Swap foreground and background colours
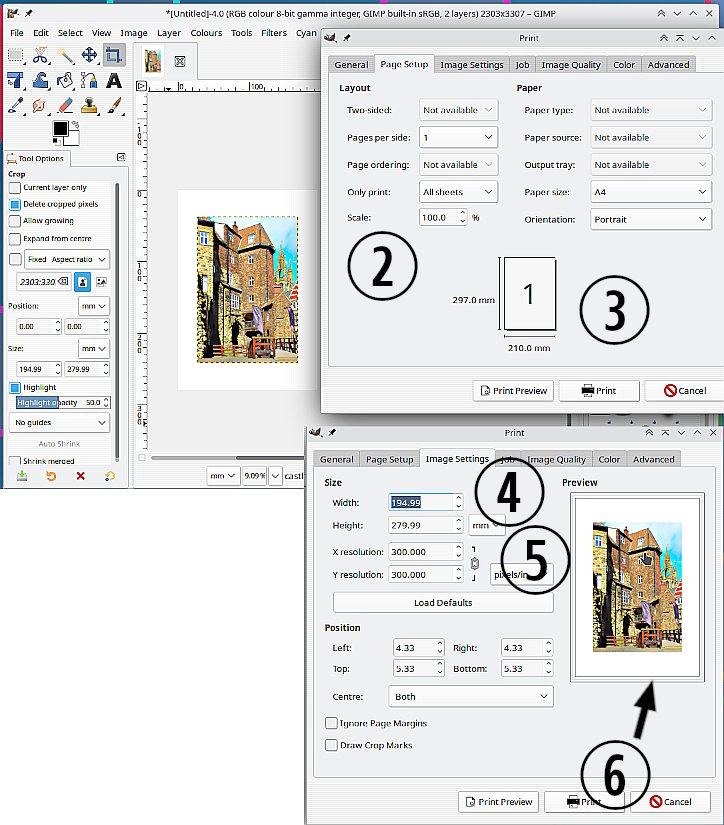This screenshot has width=724, height=825. click(75, 124)
